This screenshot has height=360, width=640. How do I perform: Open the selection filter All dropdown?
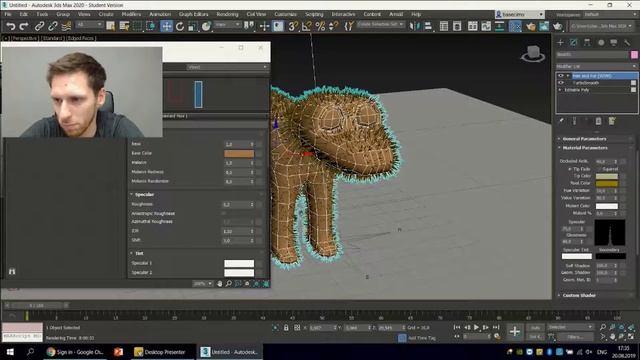point(89,25)
